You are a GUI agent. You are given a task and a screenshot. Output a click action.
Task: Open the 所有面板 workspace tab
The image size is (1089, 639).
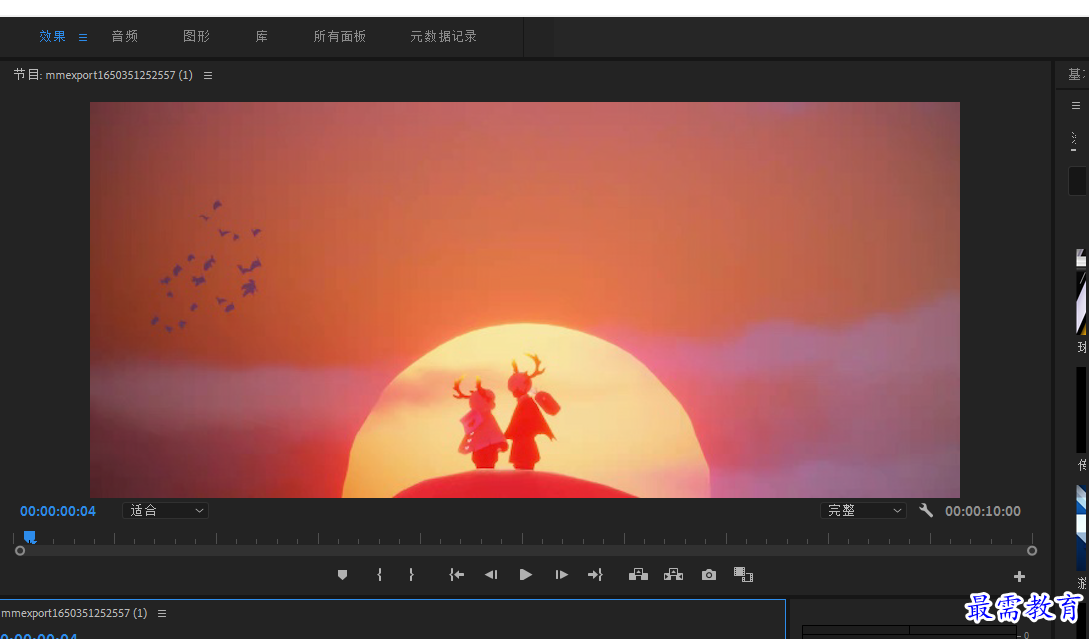(339, 36)
